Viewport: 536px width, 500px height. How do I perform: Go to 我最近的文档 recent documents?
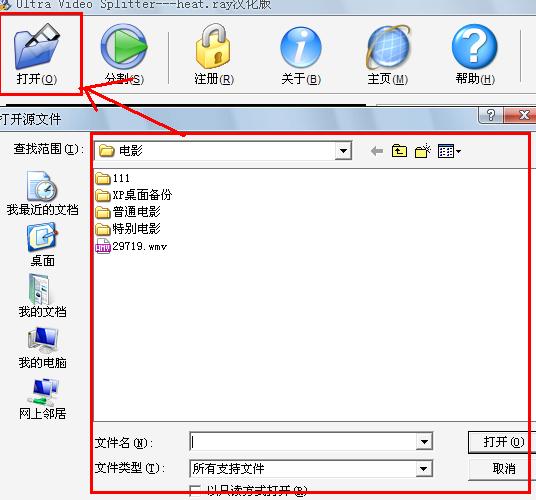42,193
